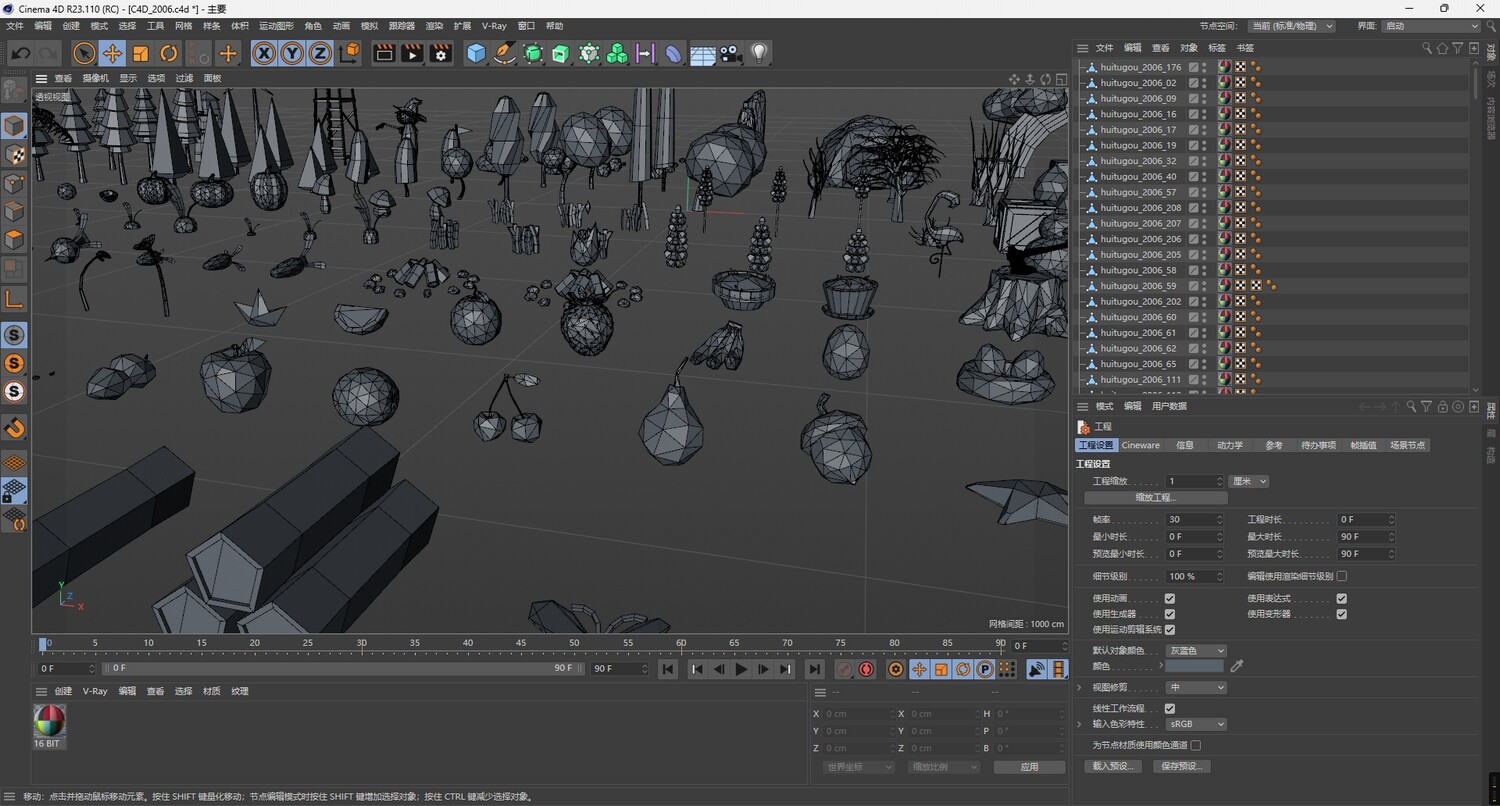1500x806 pixels.
Task: Uncheck the 使用动画 checkbox
Action: coord(1170,598)
